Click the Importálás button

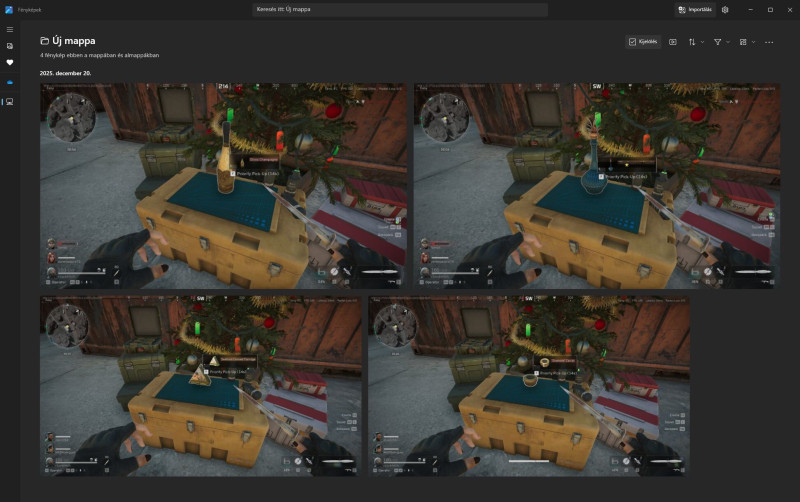695,10
